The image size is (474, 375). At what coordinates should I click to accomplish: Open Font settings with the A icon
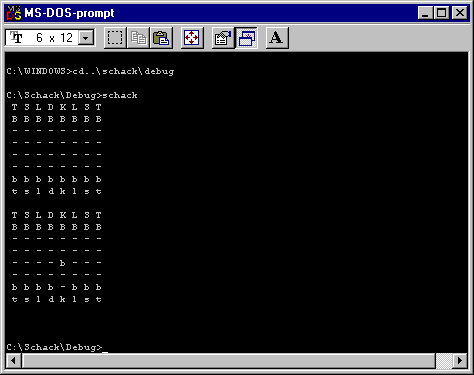(277, 38)
